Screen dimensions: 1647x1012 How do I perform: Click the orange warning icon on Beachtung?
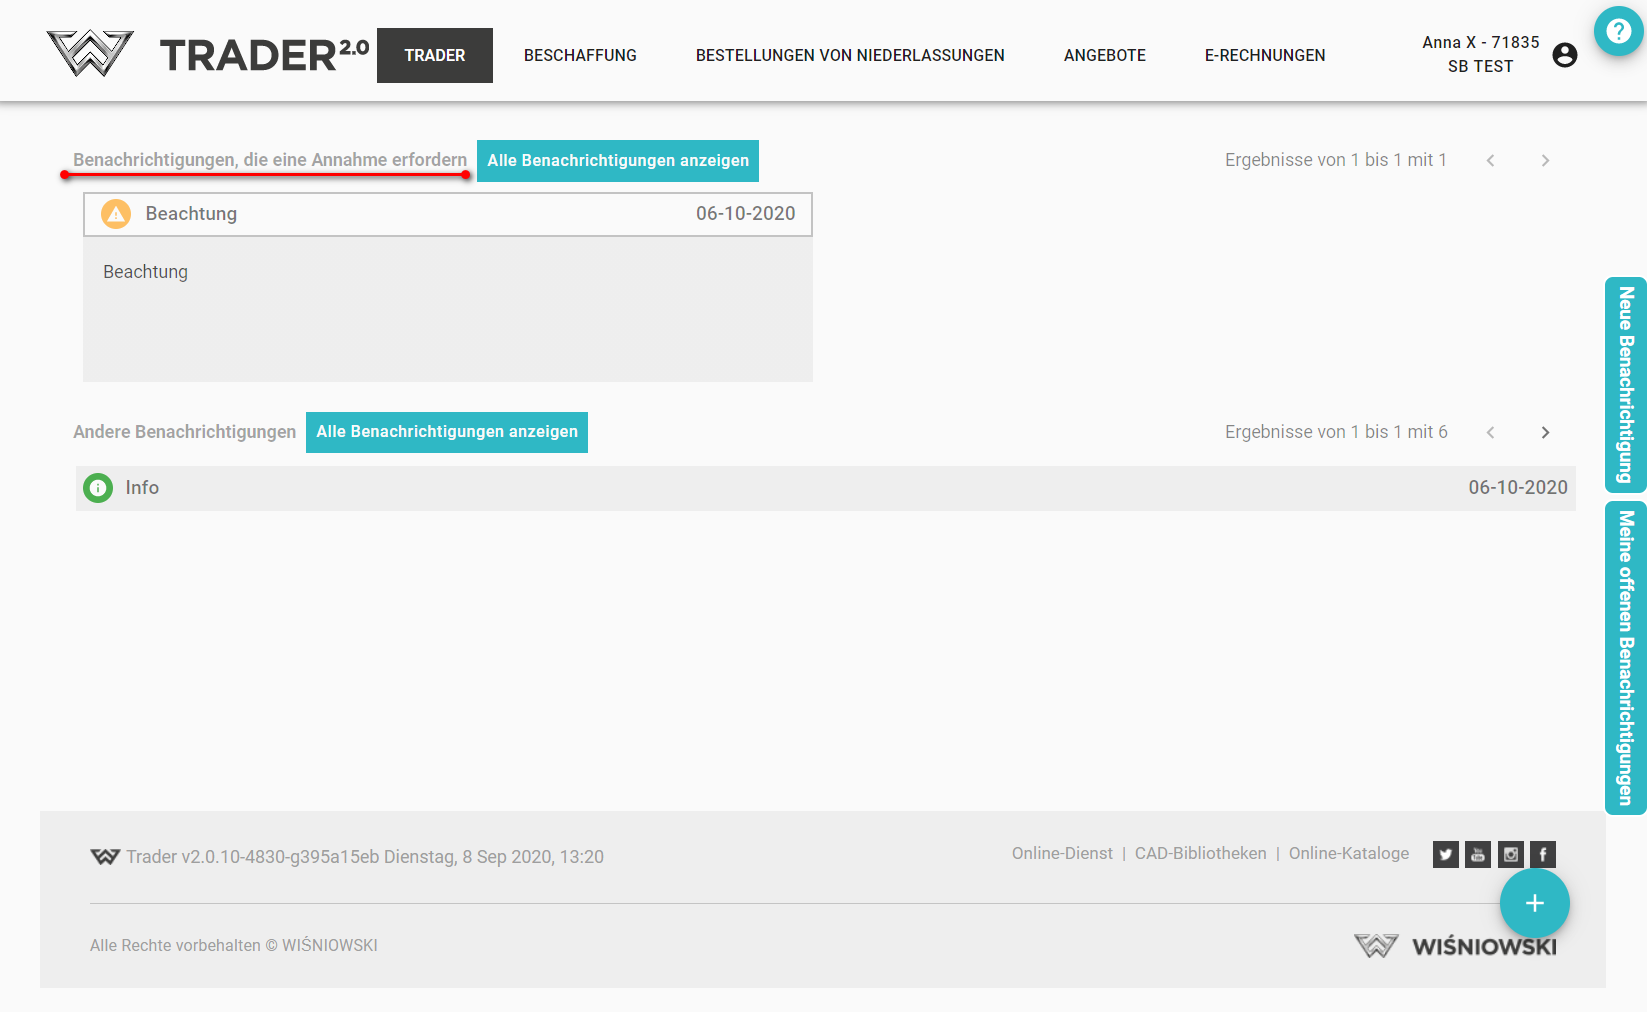click(116, 214)
